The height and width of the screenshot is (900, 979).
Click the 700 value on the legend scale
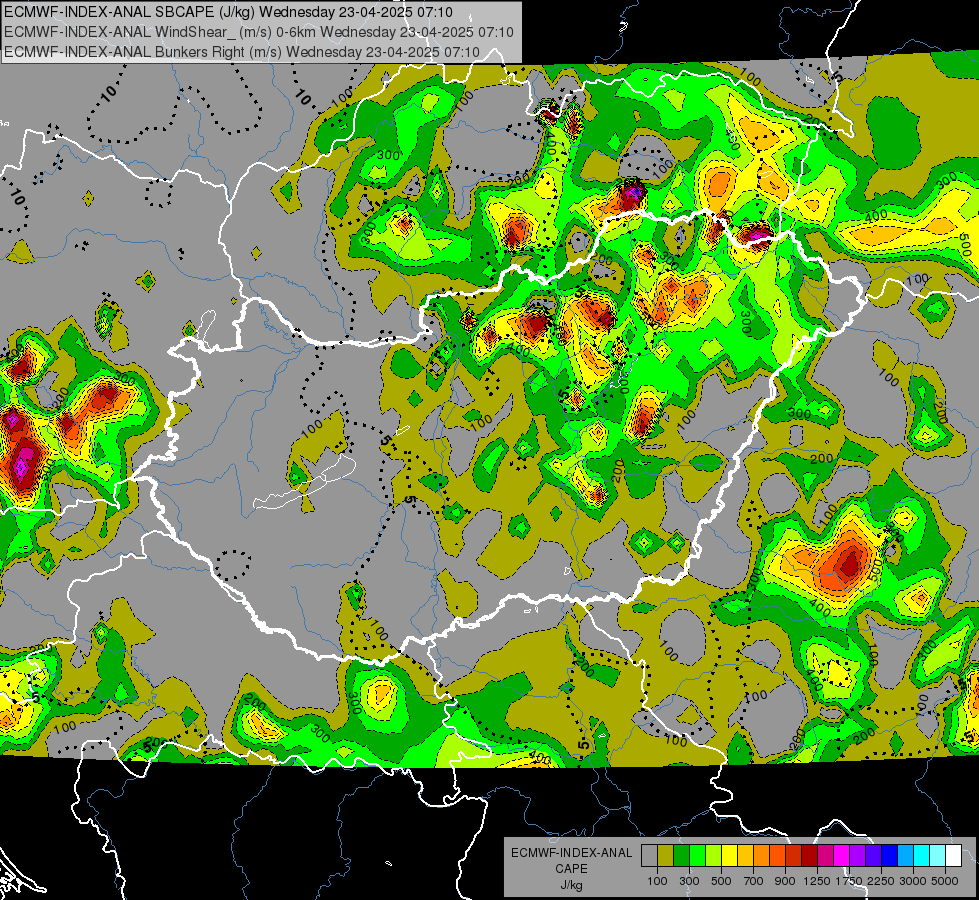click(754, 881)
